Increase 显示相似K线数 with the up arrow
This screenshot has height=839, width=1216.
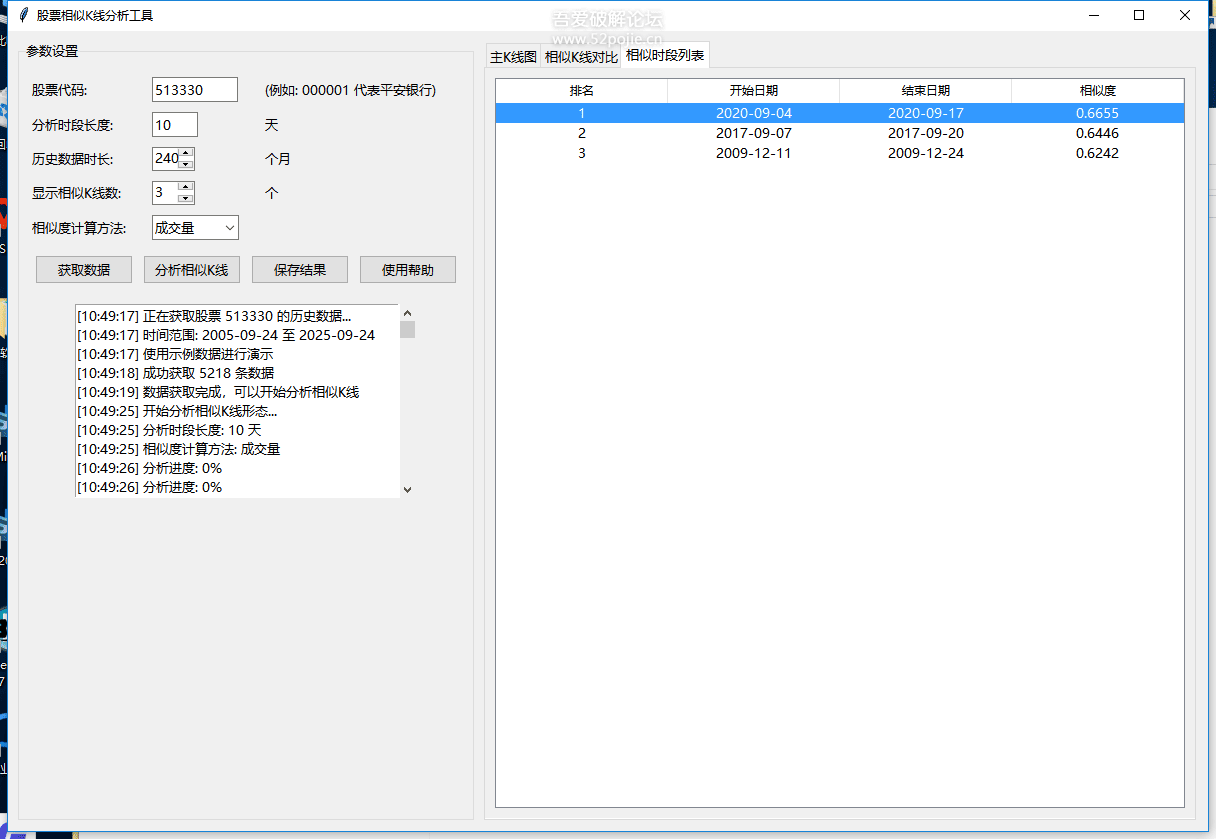[186, 187]
